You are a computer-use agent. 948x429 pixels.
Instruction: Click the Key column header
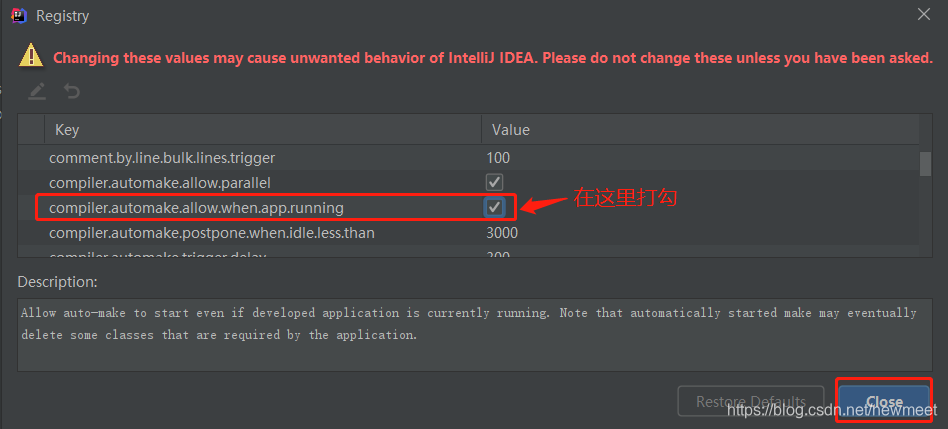[263, 129]
